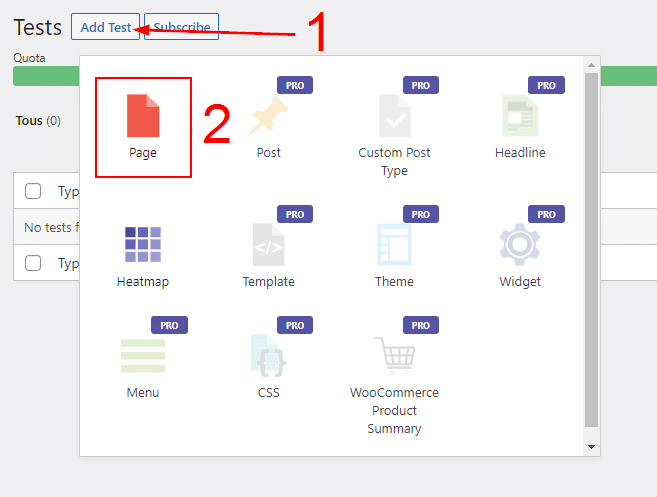The height and width of the screenshot is (497, 657).
Task: Select the CSS braces file icon
Action: coord(268,356)
